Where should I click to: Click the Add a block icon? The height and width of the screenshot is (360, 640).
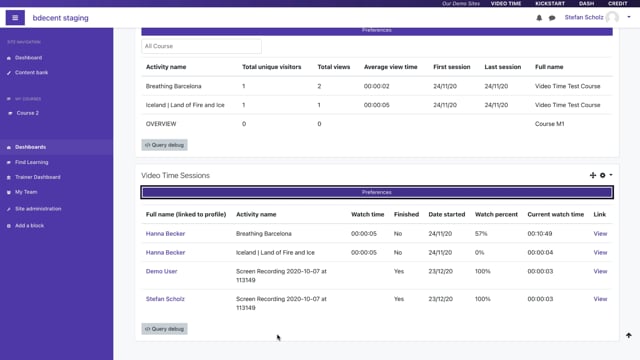9,226
